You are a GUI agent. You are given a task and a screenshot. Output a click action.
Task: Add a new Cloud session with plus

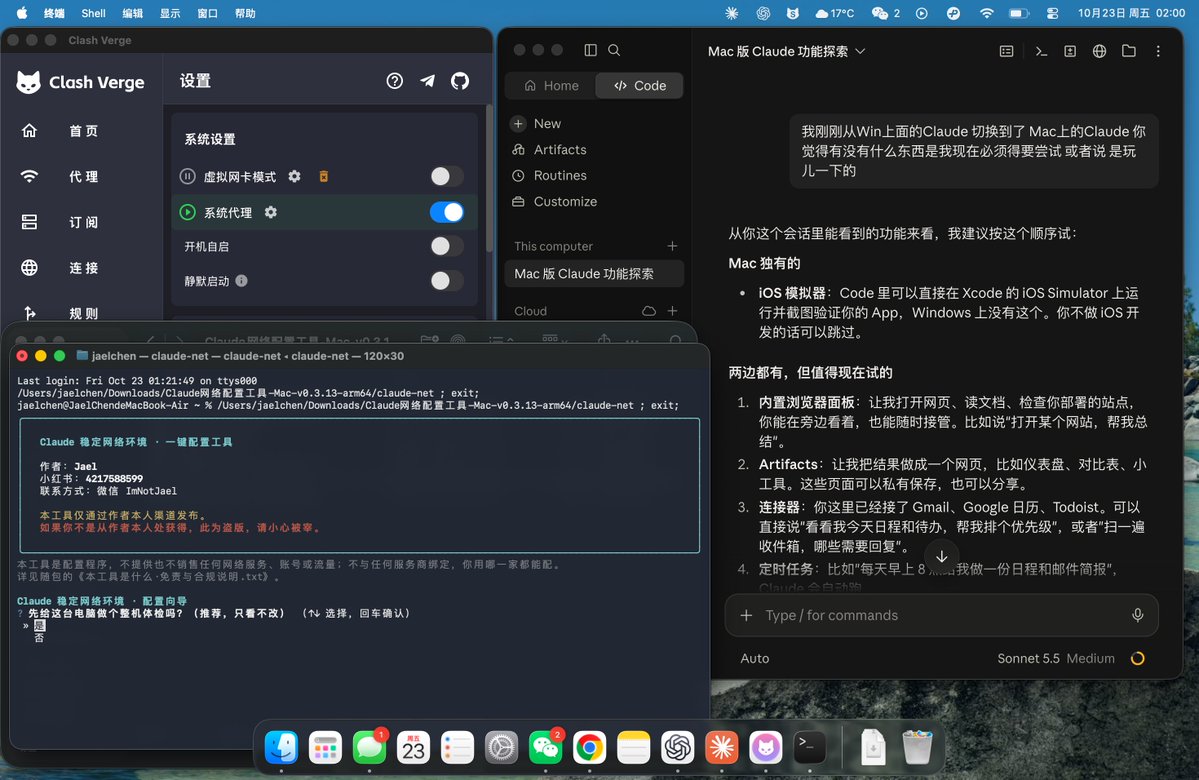tap(672, 311)
